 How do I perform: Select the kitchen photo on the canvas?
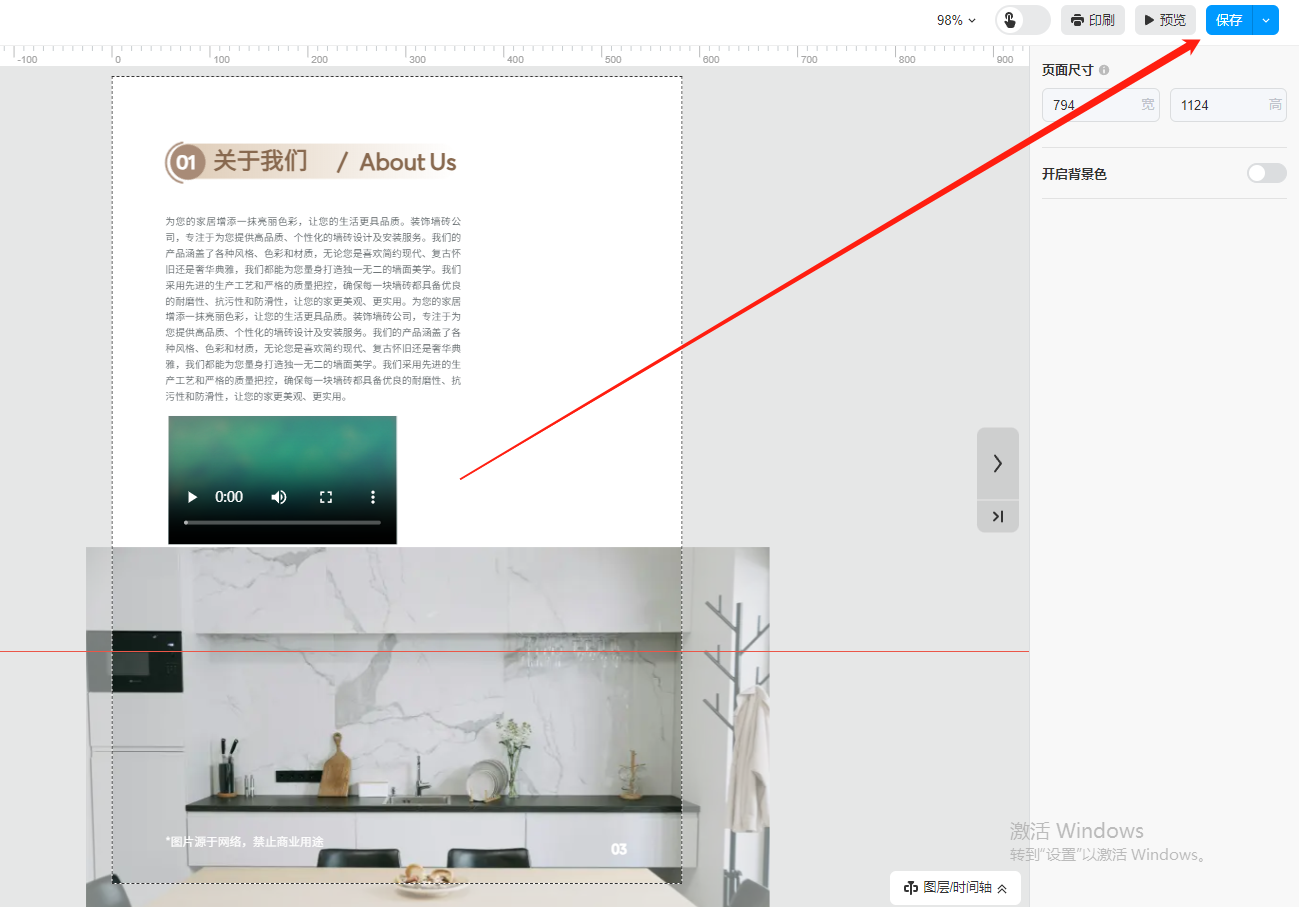tap(427, 720)
